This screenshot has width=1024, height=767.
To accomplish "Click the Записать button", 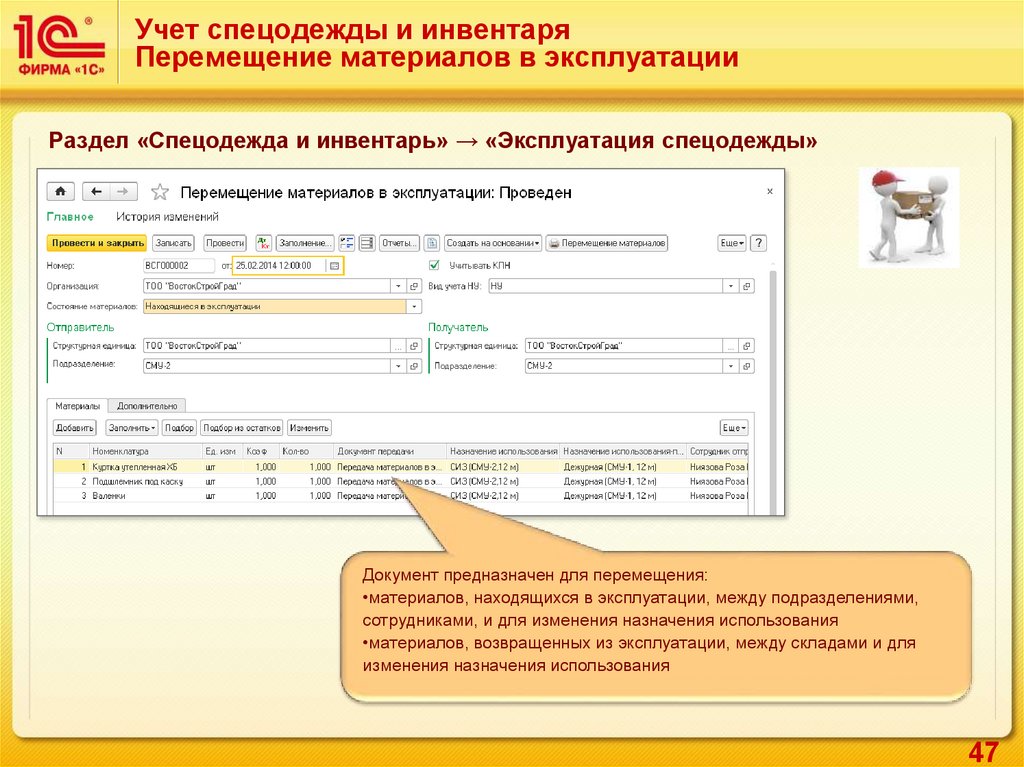I will coord(173,243).
